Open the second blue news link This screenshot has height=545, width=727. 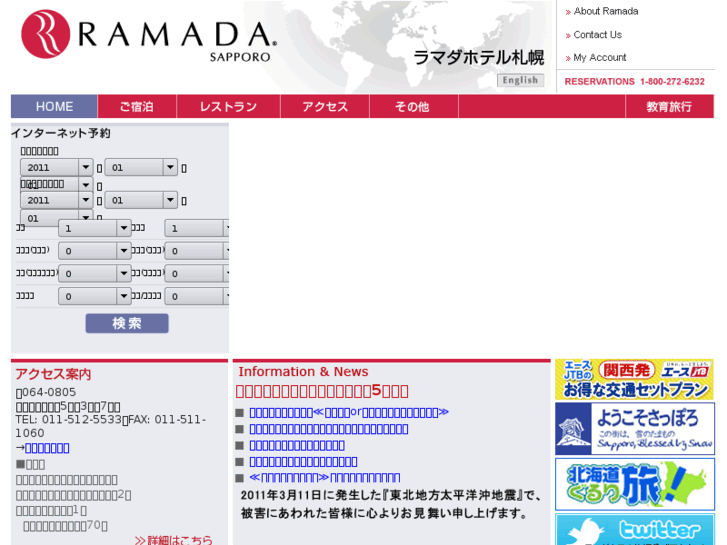click(x=329, y=429)
